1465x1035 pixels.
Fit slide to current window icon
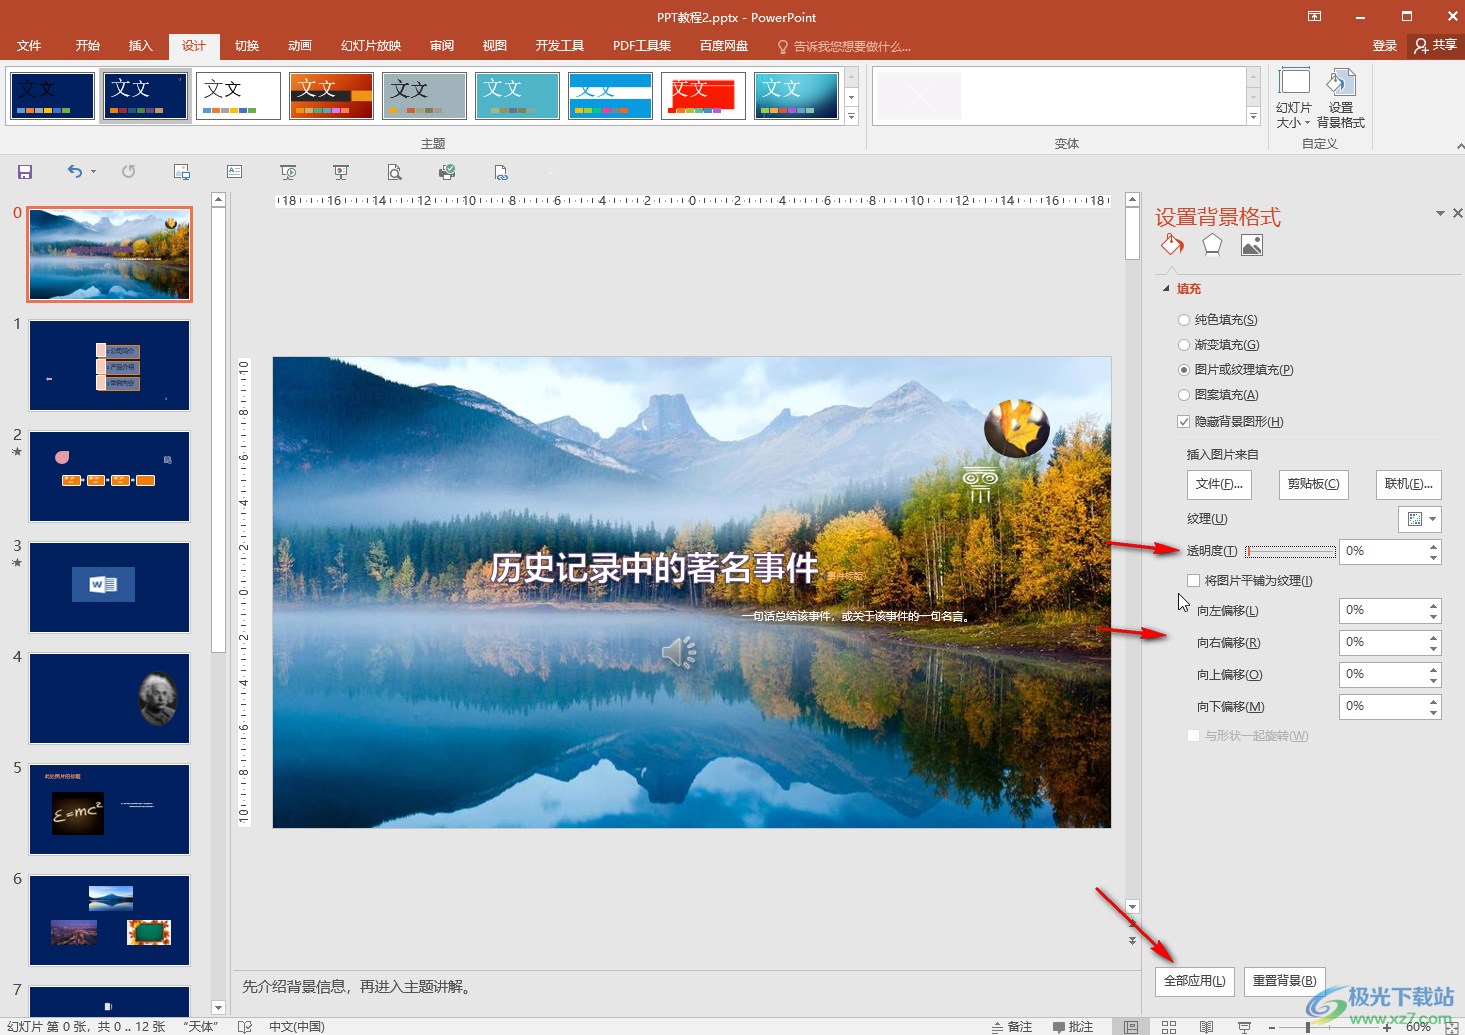[x=1452, y=1027]
